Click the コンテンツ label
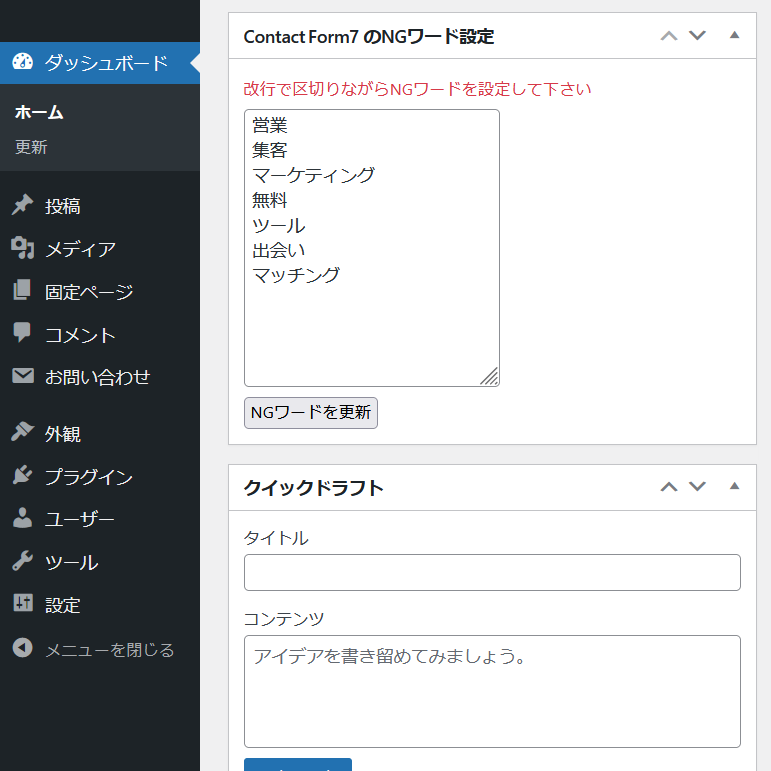Image resolution: width=771 pixels, height=771 pixels. pyautogui.click(x=284, y=619)
